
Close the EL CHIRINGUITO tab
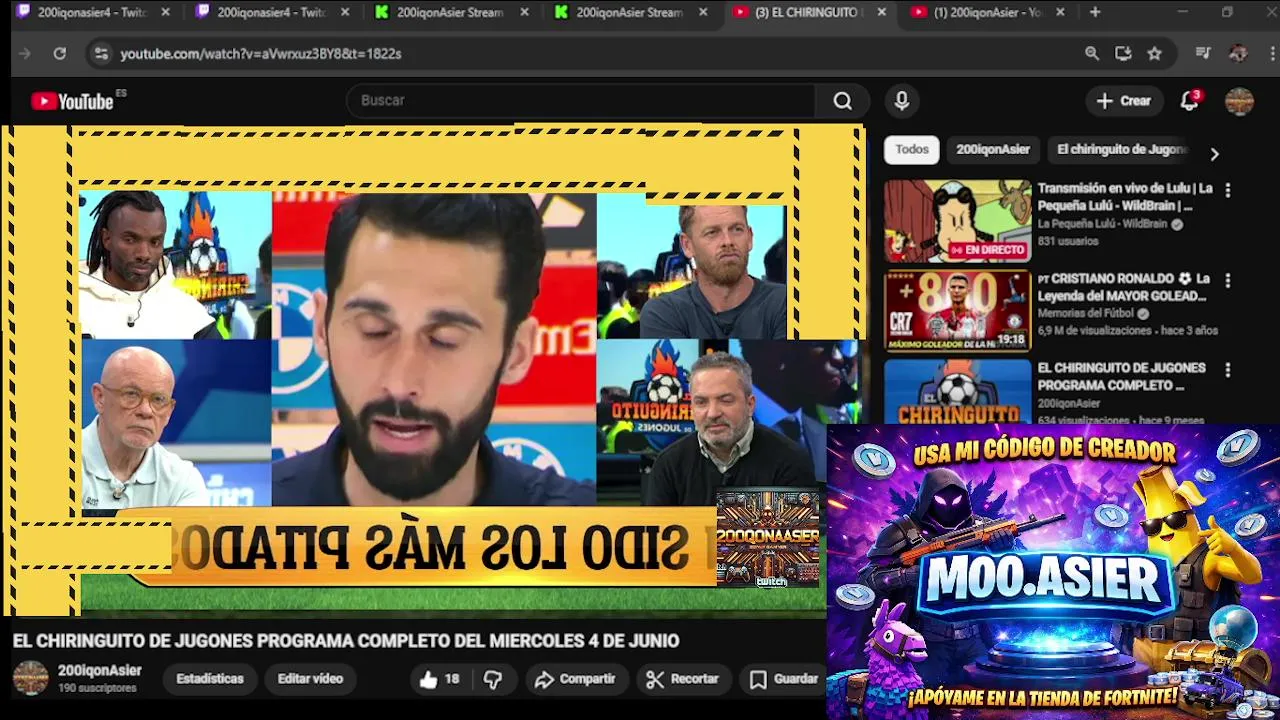pos(881,12)
